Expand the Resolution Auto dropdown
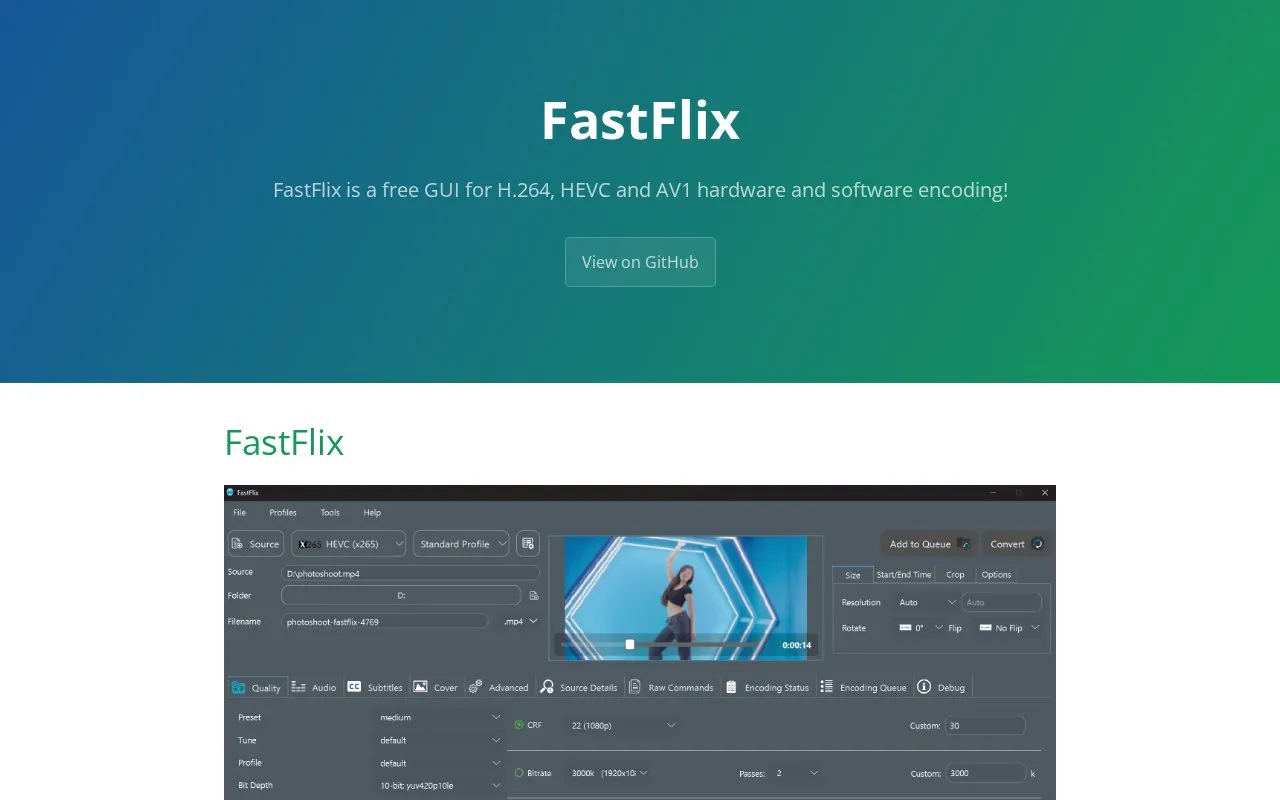The image size is (1280, 800). point(927,602)
